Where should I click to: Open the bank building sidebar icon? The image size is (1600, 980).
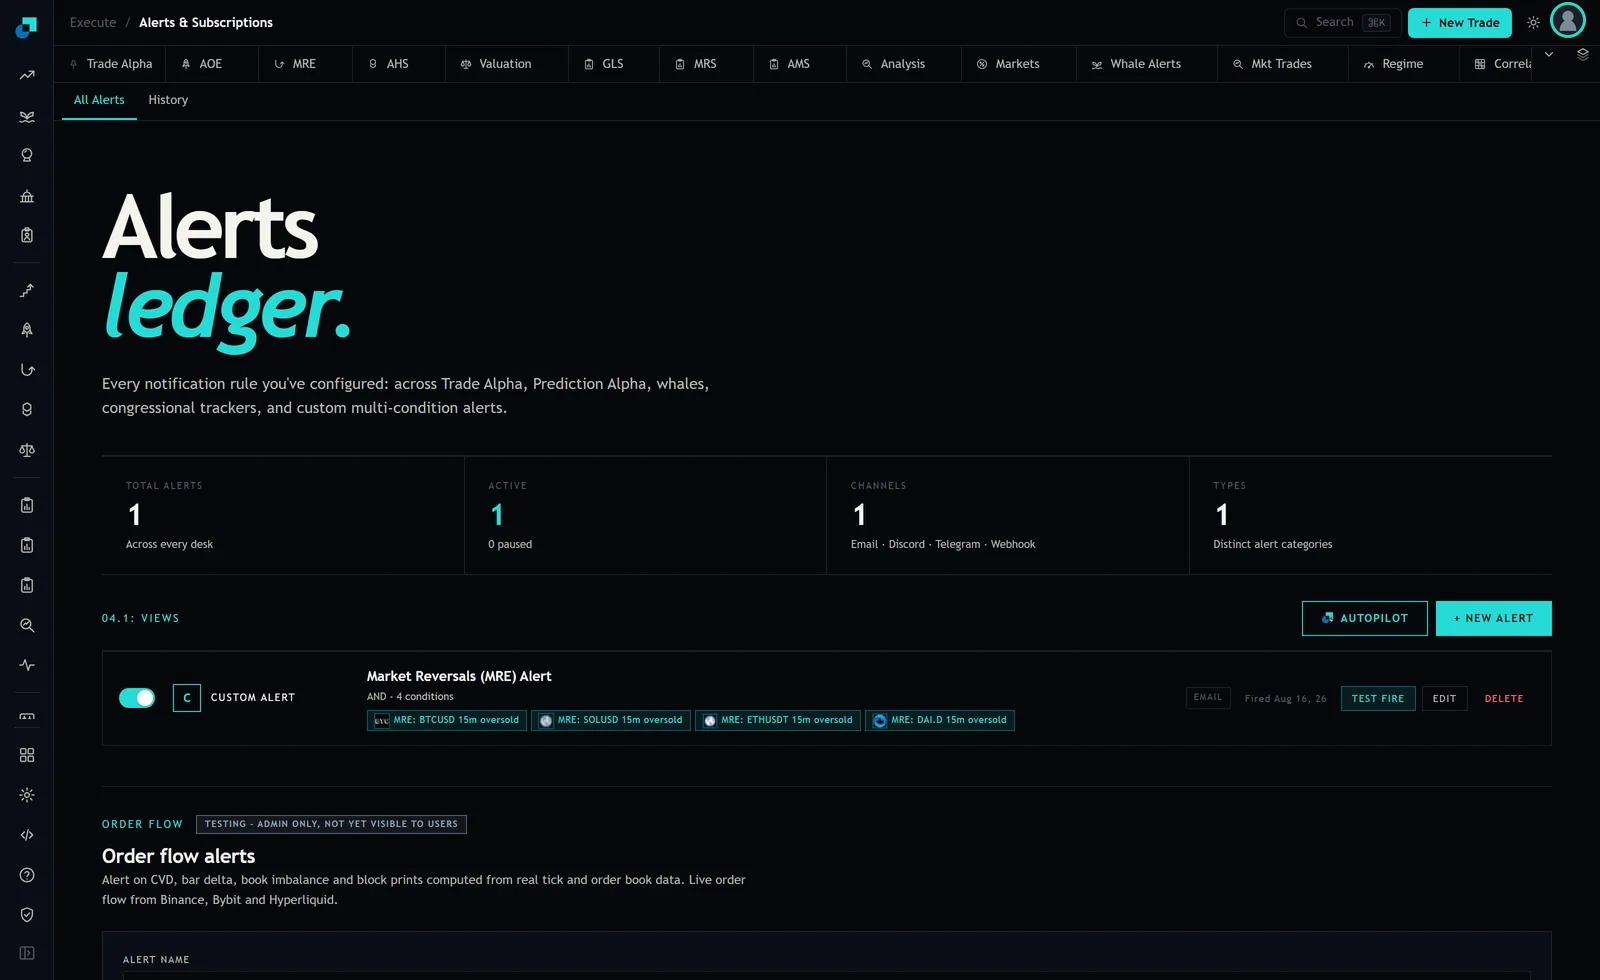click(x=27, y=196)
